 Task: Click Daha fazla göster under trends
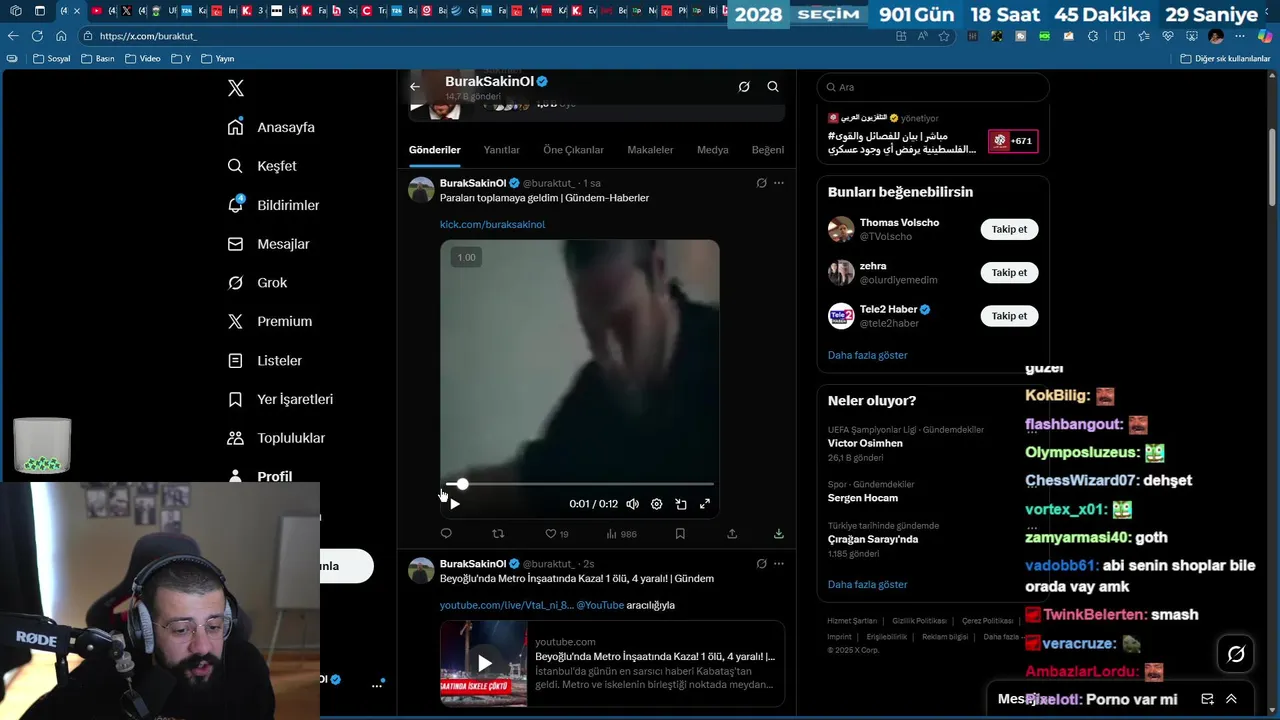[867, 584]
